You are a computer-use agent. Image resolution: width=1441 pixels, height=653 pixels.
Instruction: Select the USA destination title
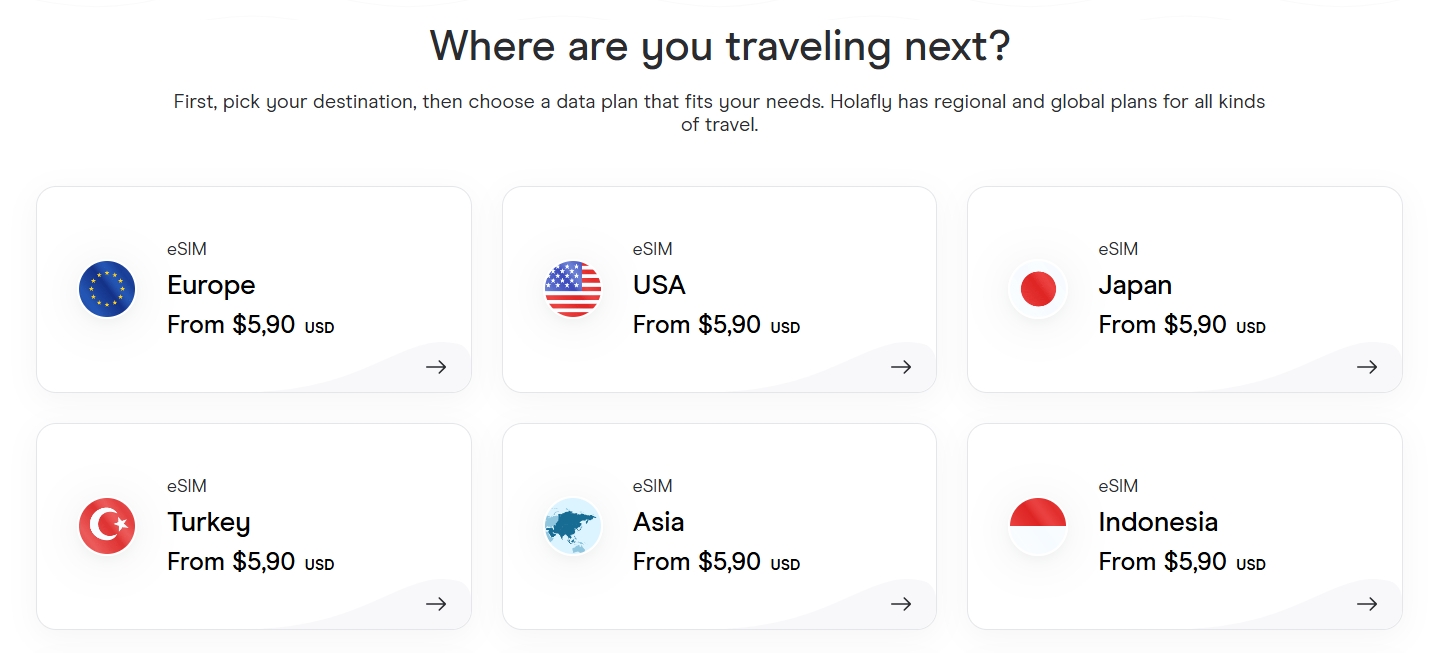(x=659, y=285)
